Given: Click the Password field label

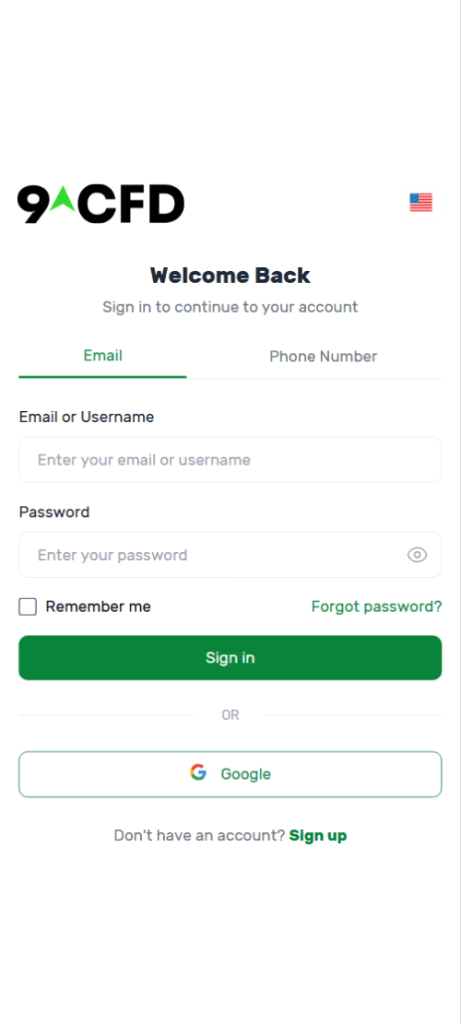Looking at the screenshot, I should tap(54, 512).
